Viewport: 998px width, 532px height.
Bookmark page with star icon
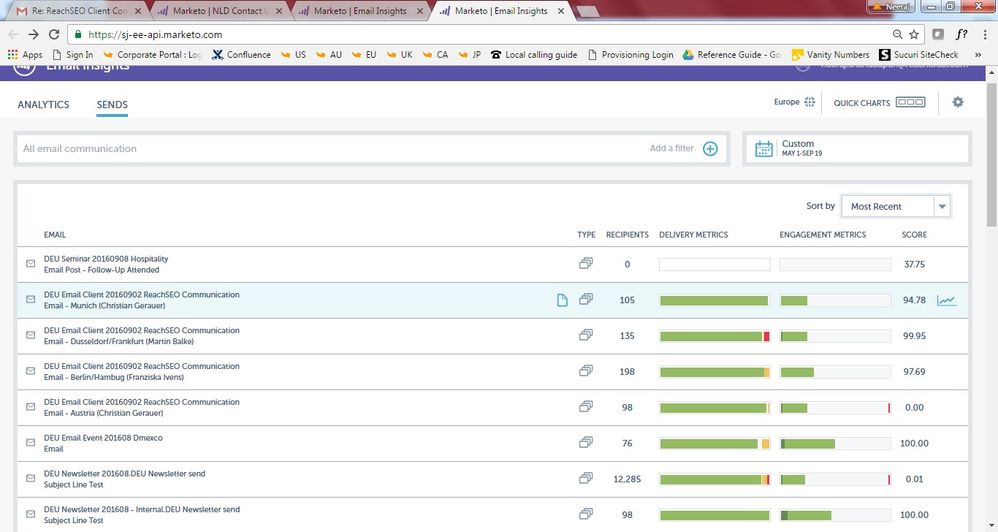coord(913,34)
